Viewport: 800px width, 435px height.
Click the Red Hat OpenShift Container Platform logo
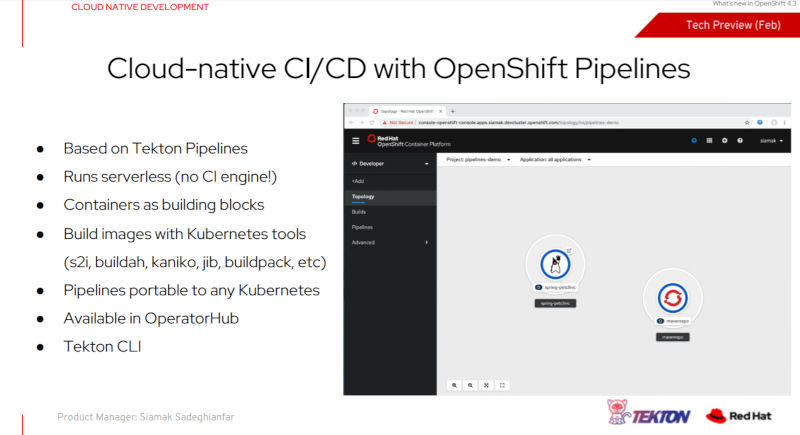click(409, 141)
